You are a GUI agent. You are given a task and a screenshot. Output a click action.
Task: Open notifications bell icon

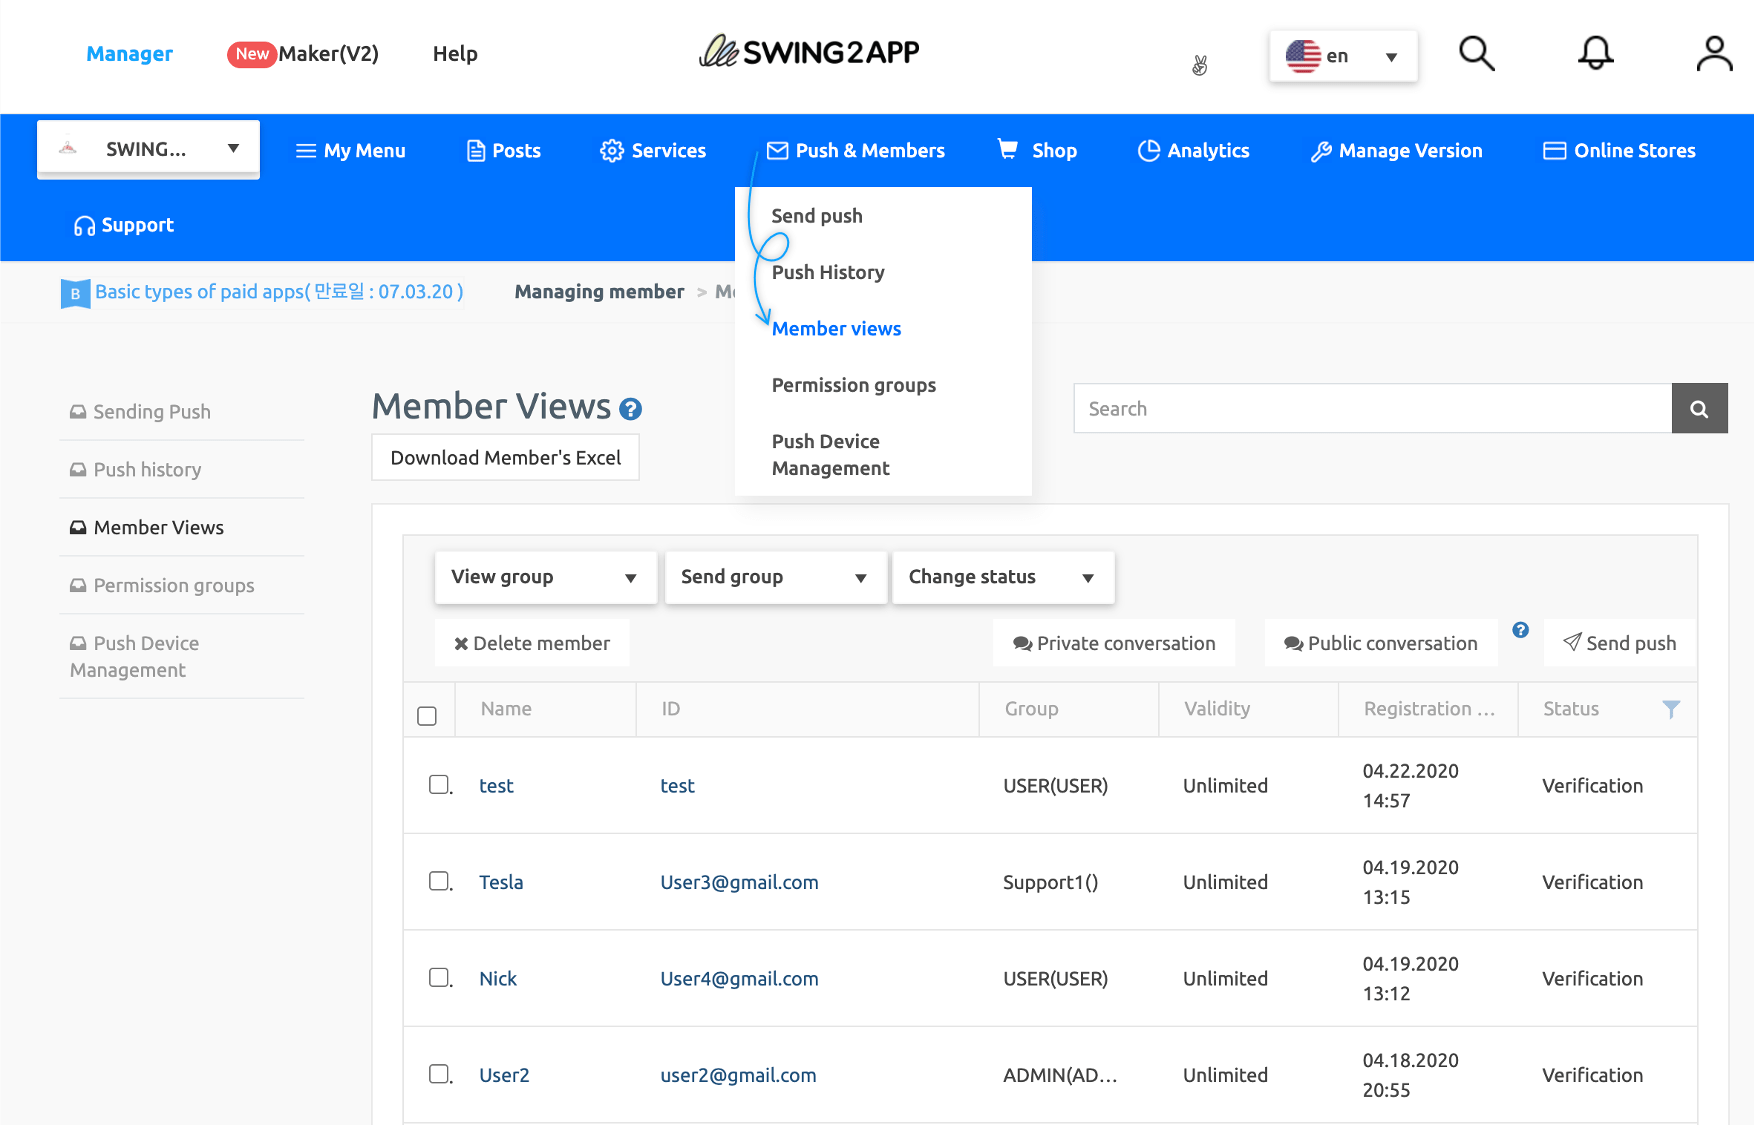(x=1595, y=54)
